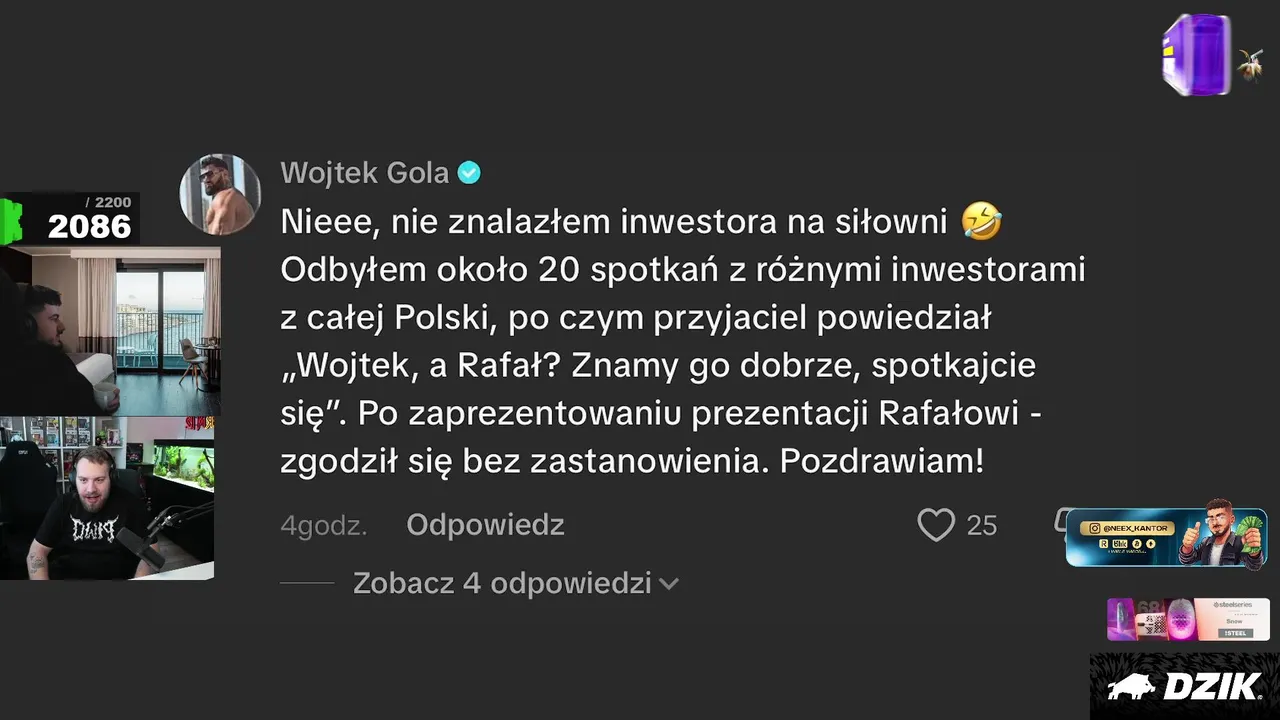
Task: Open Wojtek Gola's username link
Action: click(x=364, y=173)
